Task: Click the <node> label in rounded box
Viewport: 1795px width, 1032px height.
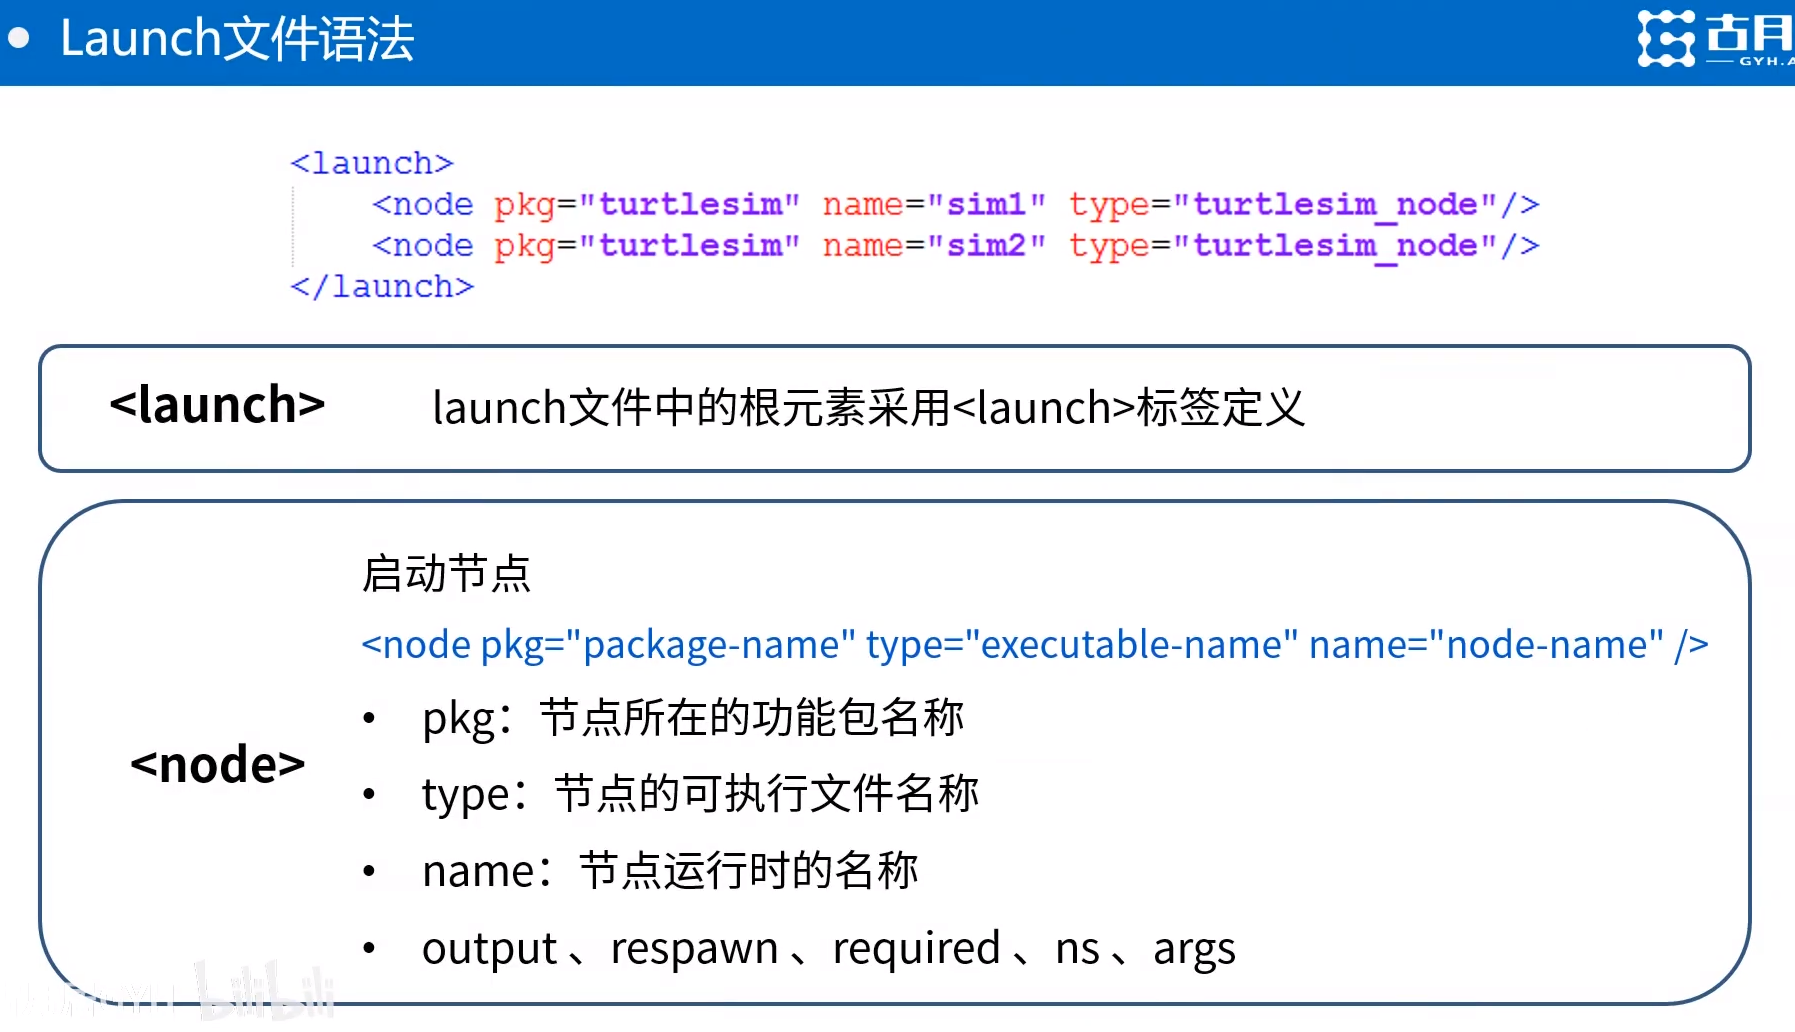Action: pos(218,765)
